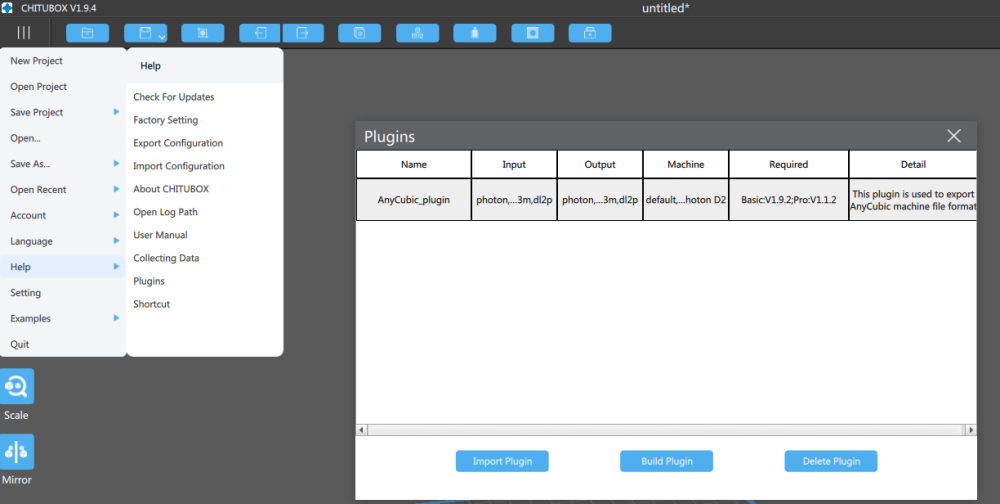The height and width of the screenshot is (504, 1000).
Task: Click the repair kit toolbar icon
Action: [590, 33]
